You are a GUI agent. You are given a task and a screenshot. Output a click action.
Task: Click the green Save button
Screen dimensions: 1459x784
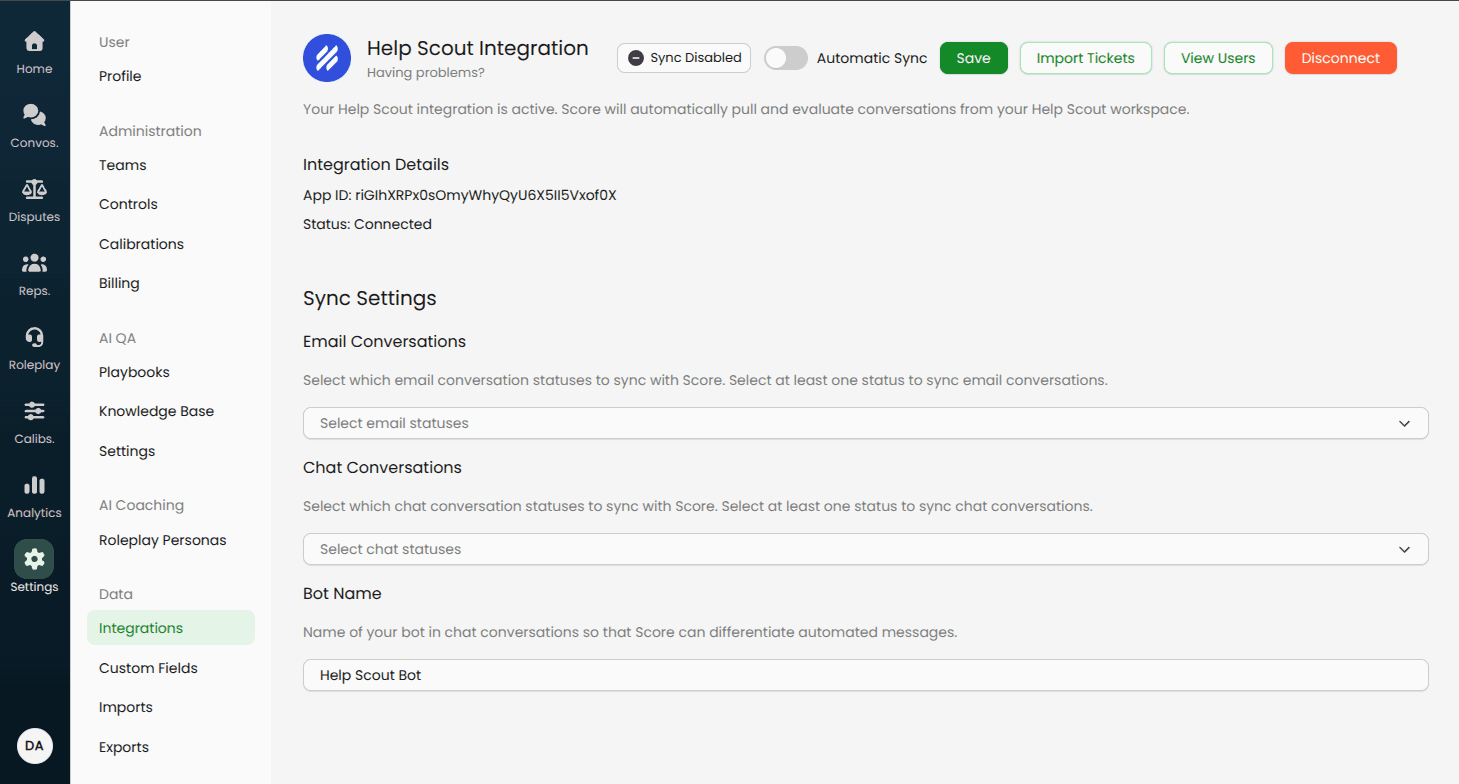[x=973, y=58]
